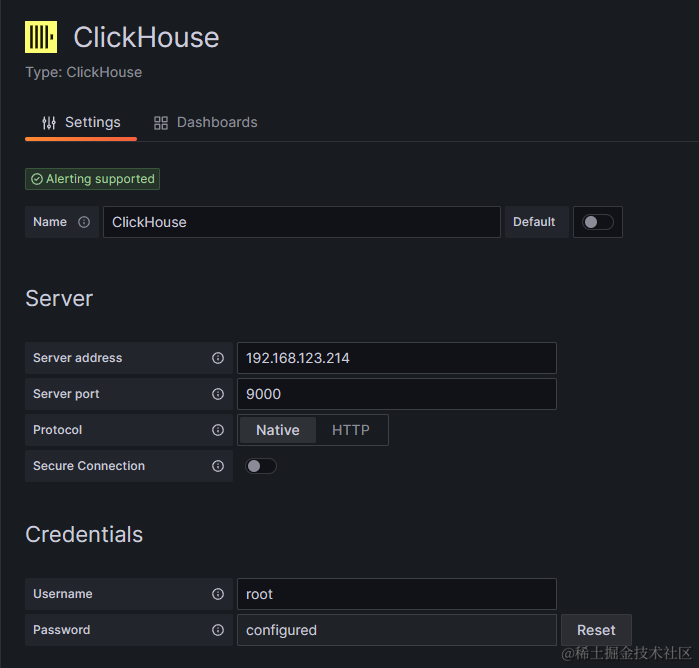699x668 pixels.
Task: Click the Server section heading
Action: (x=59, y=298)
